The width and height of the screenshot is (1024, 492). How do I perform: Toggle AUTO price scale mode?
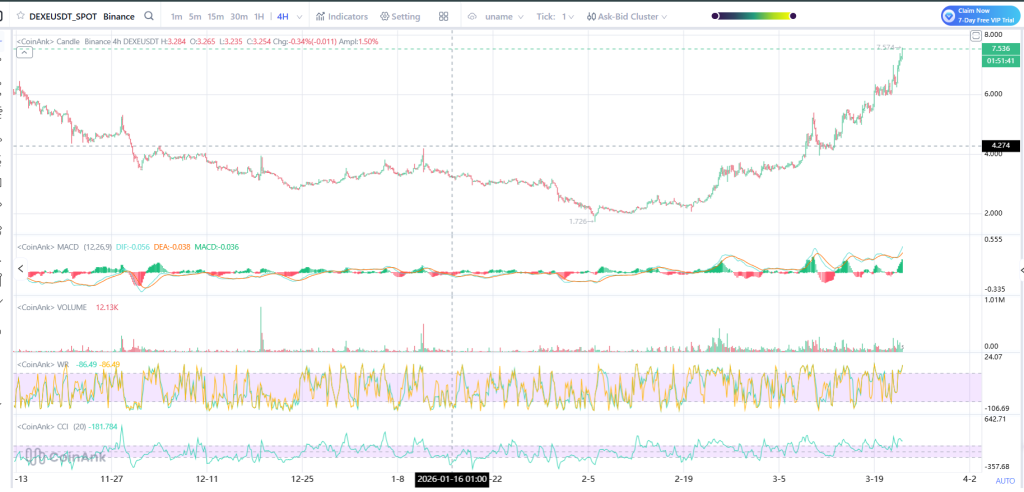pos(1005,481)
